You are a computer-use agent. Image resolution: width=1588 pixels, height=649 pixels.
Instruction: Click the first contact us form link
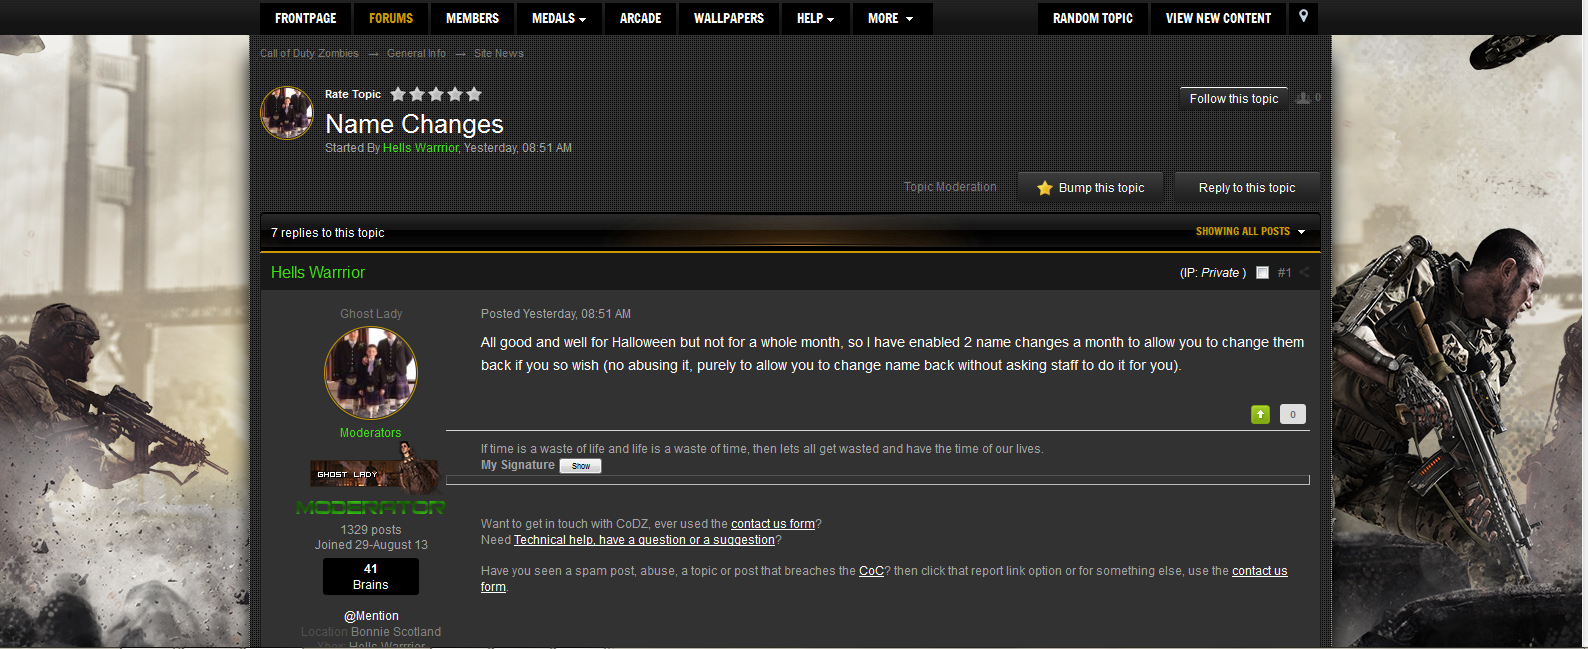coord(773,524)
